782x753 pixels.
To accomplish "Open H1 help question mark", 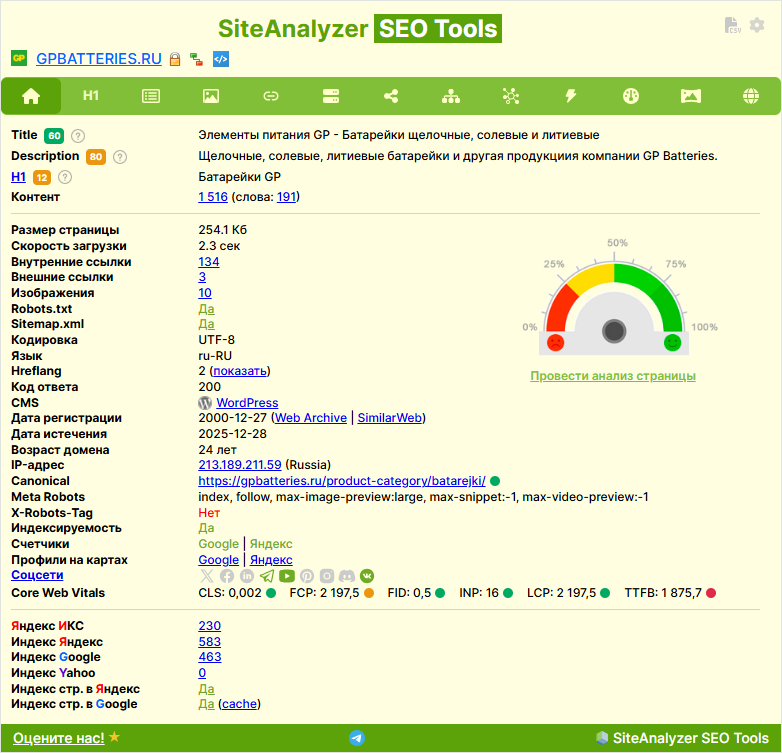I will (x=65, y=178).
